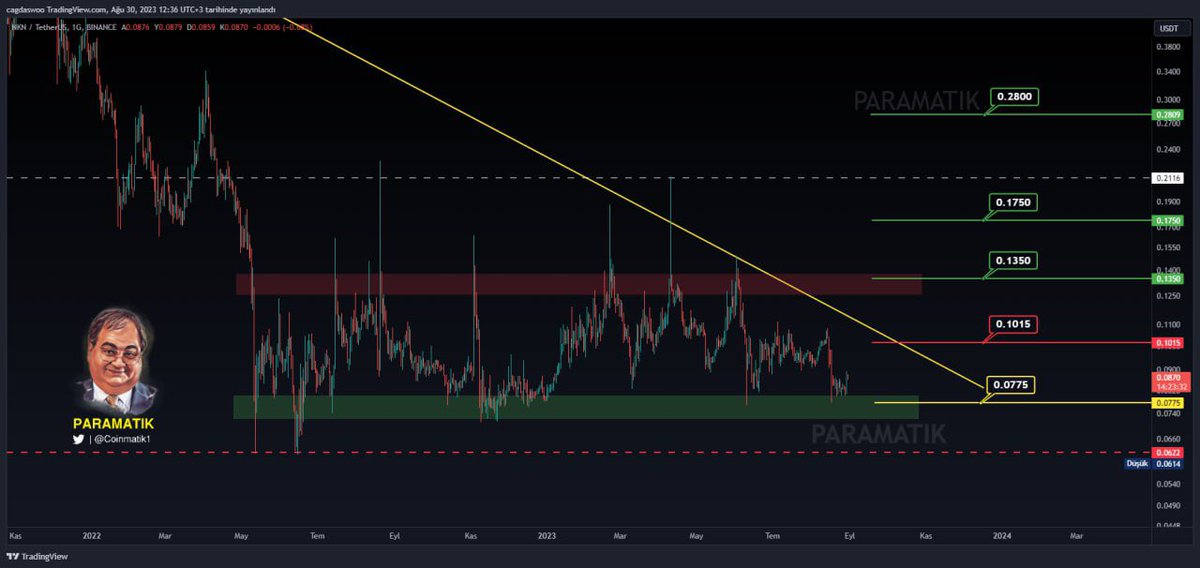Click the 0.2809 green price axis tag
The width and height of the screenshot is (1200, 568).
tap(1168, 115)
